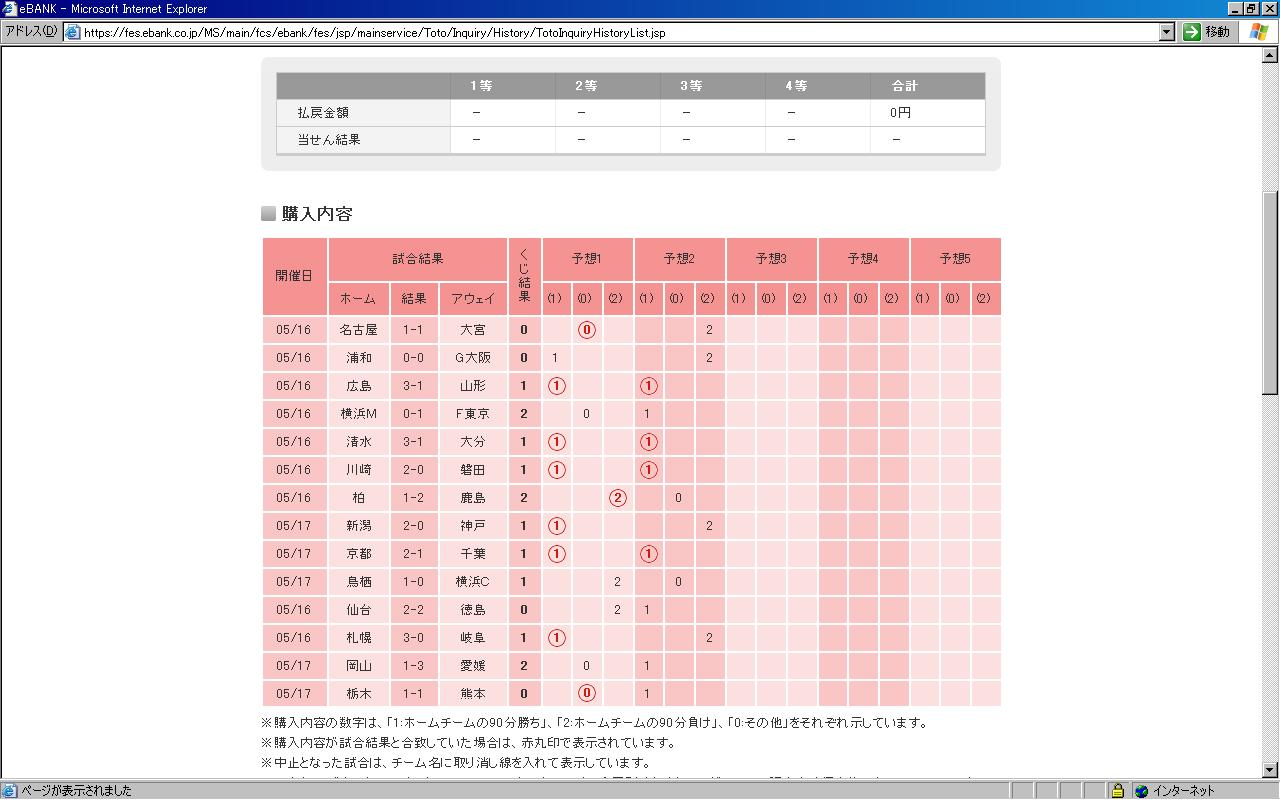
Task: Click the 清水 home team cell
Action: coord(358,442)
